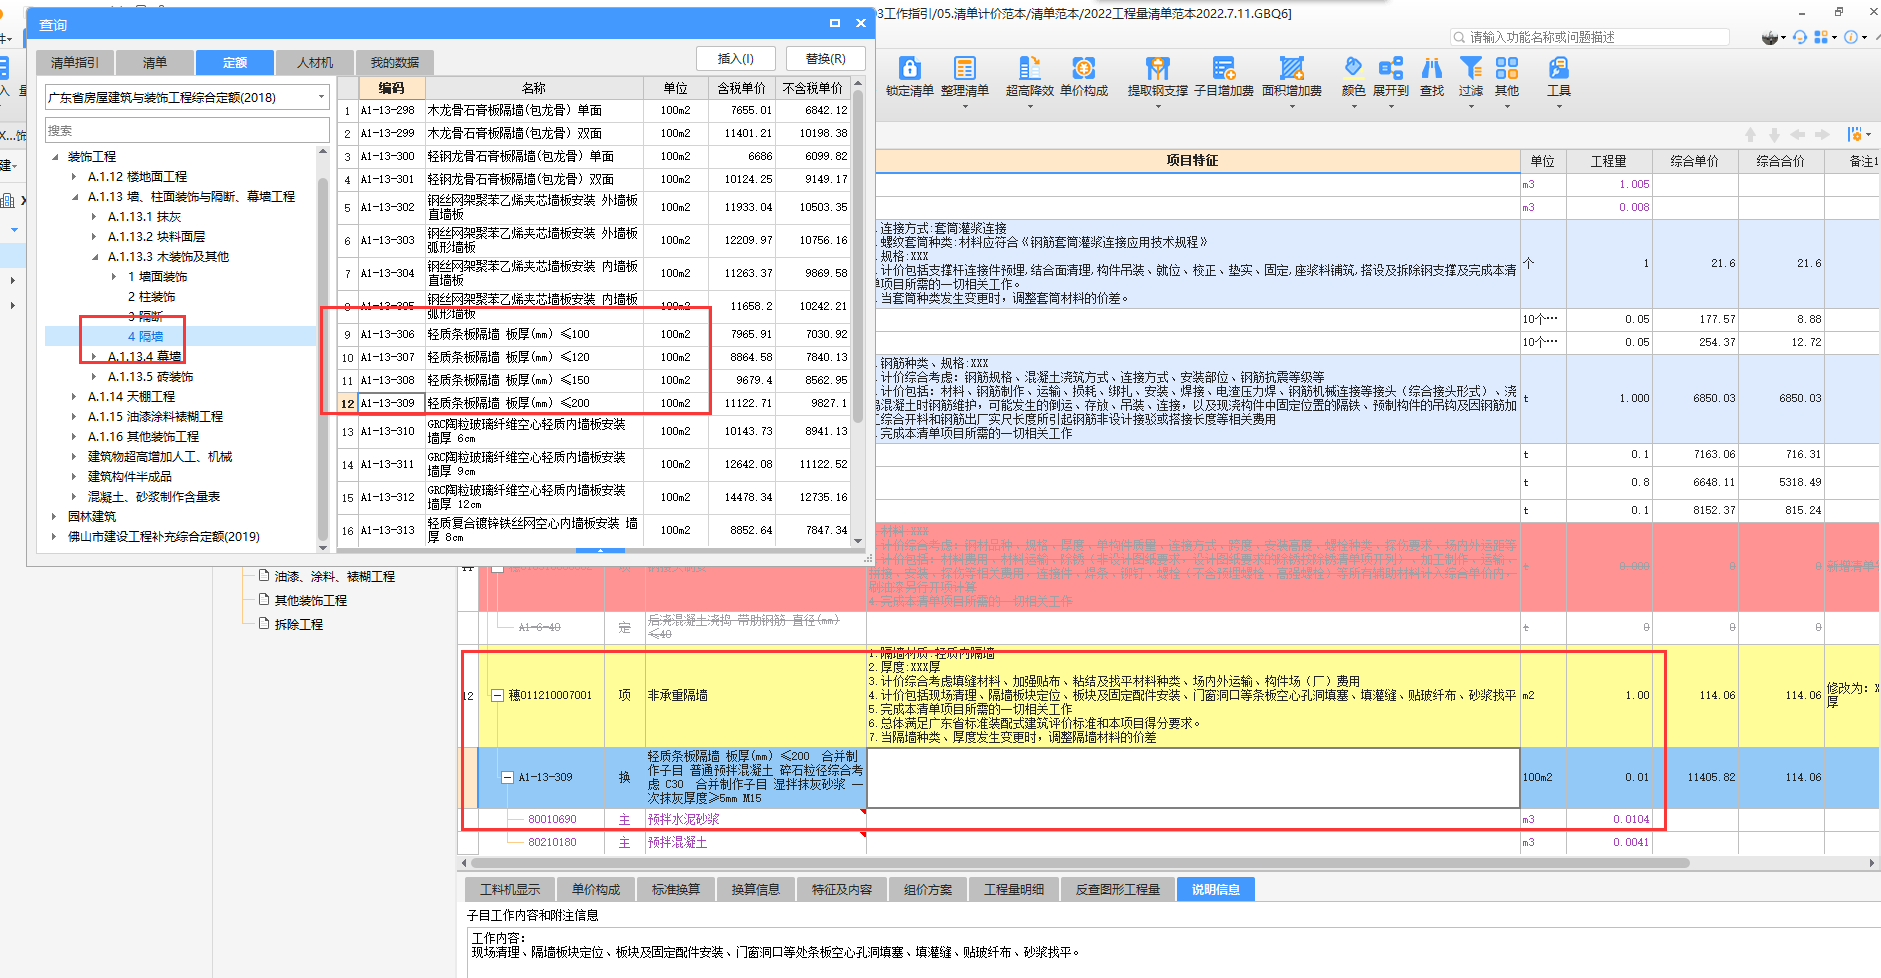Click the 不含税单价 column header
This screenshot has height=978, width=1881.
(813, 88)
